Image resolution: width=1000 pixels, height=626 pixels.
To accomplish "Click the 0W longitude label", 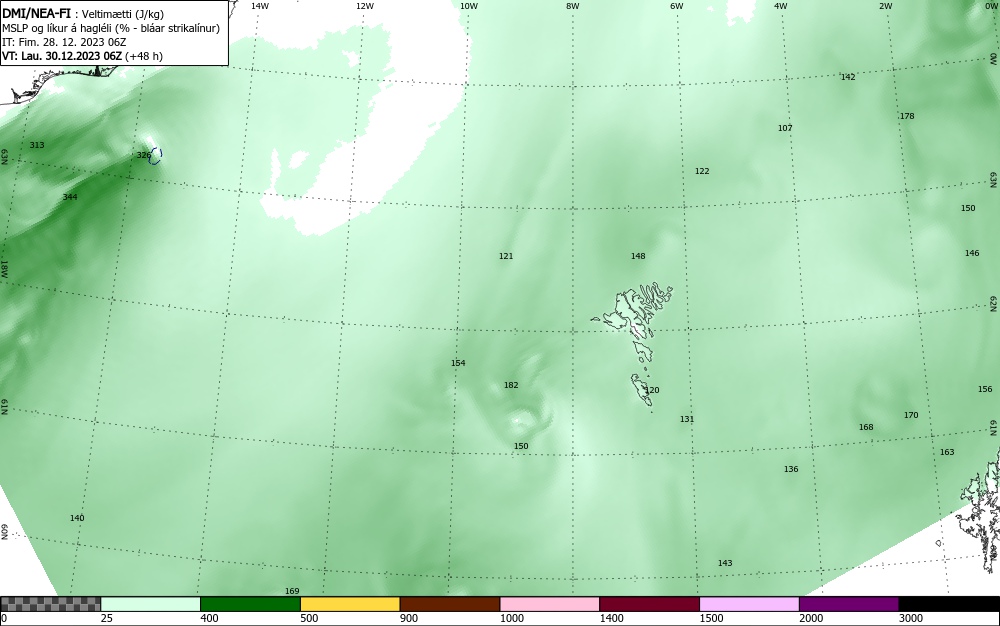I will tap(990, 6).
